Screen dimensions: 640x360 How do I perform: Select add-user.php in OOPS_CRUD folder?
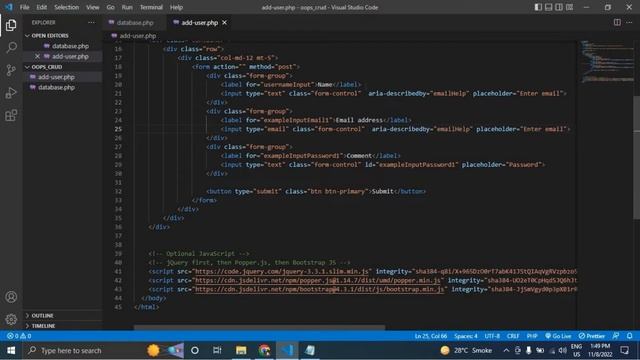click(56, 77)
